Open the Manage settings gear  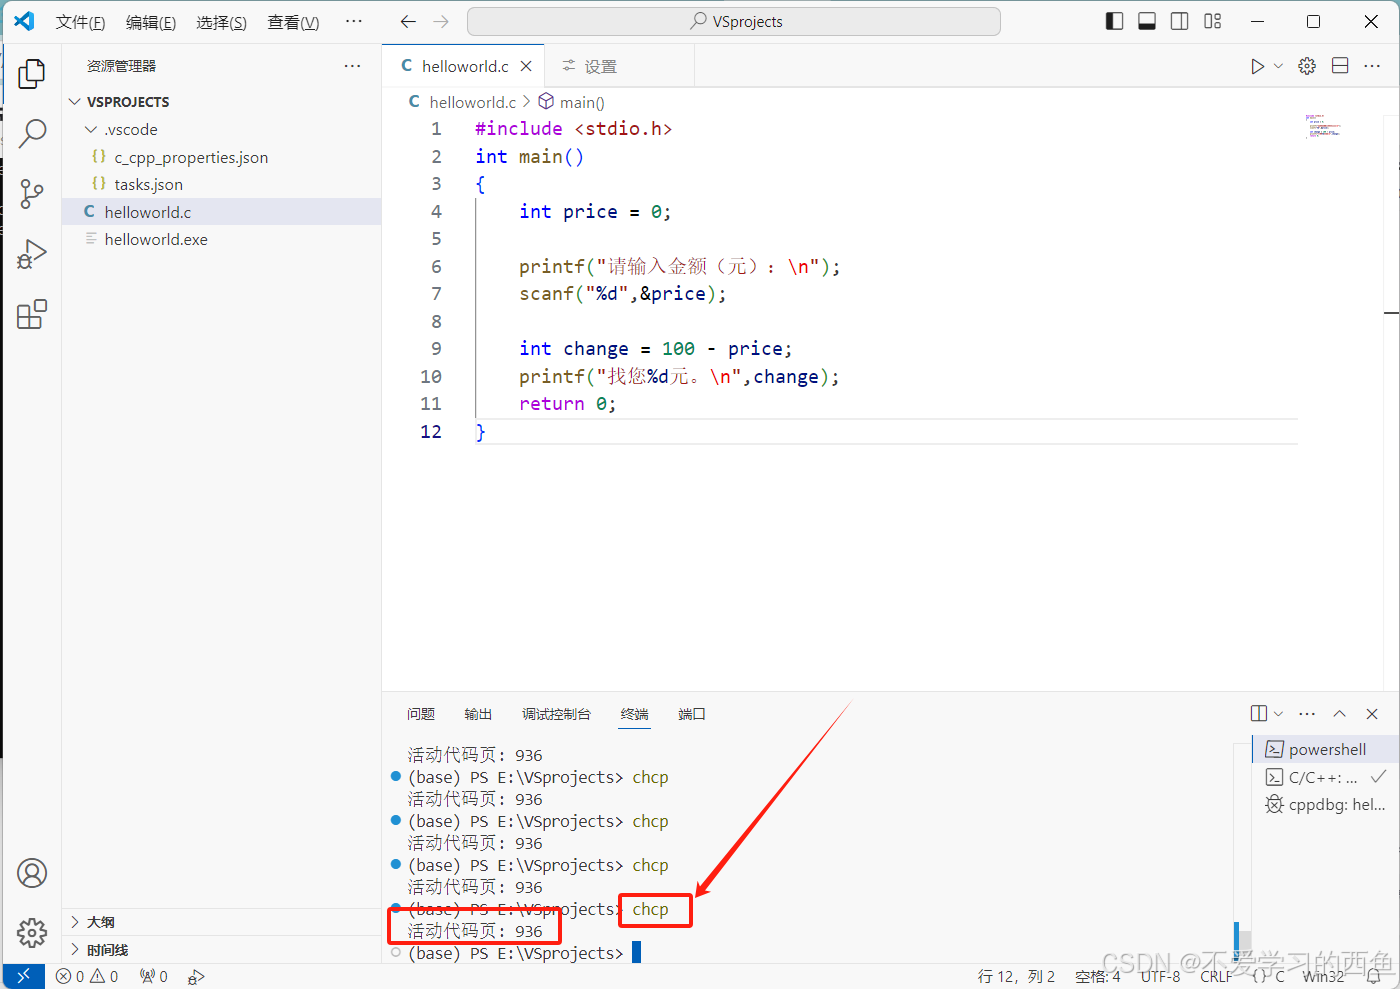32,932
